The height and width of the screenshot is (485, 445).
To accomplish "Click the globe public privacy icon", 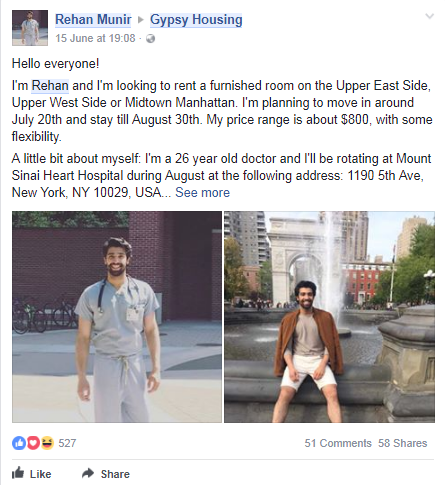I will pyautogui.click(x=151, y=39).
